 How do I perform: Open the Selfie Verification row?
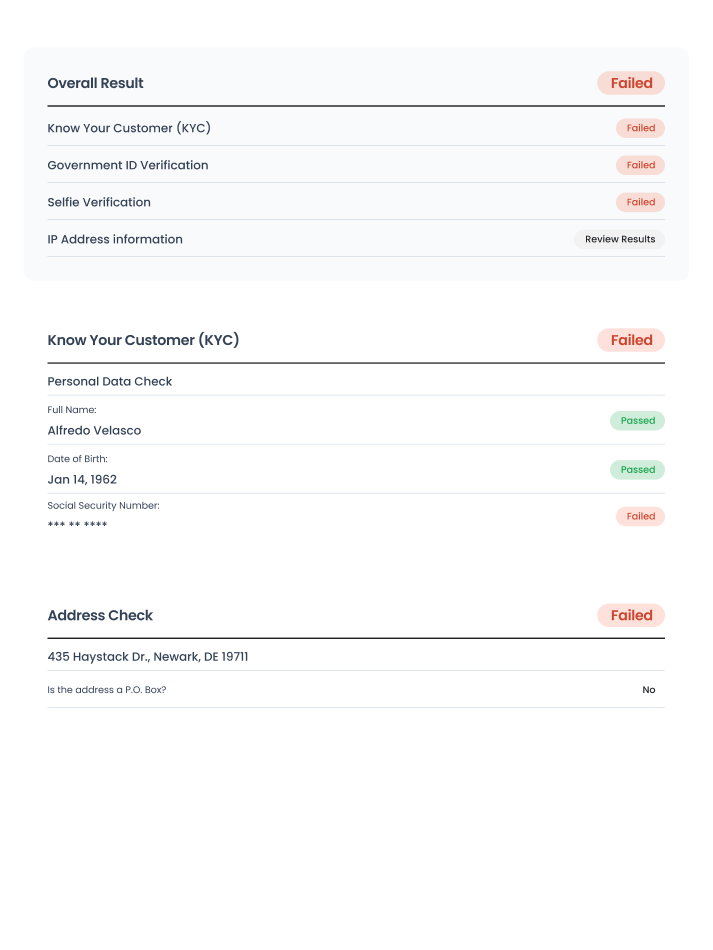pos(99,202)
